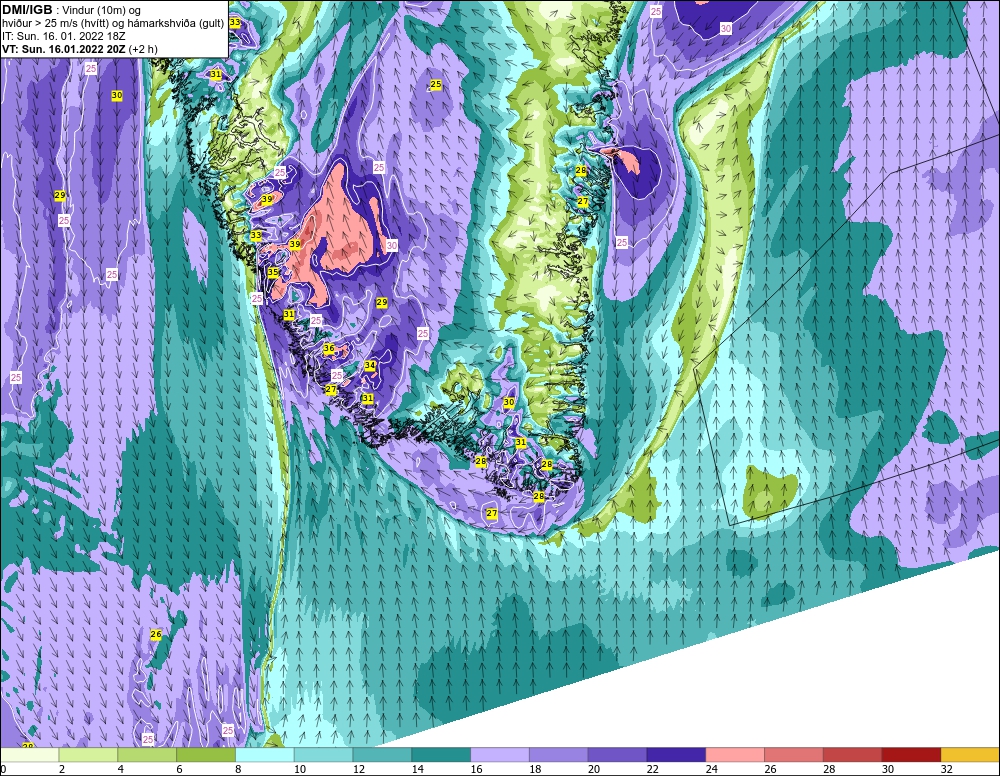Viewport: 1000px width, 776px height.
Task: Click the yellow 34 gust label
Action: (370, 365)
